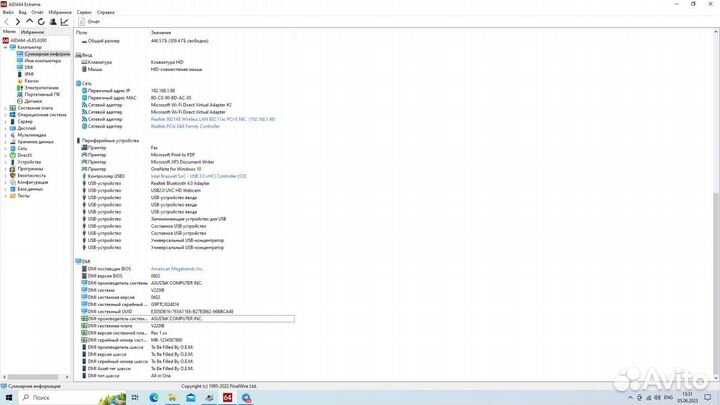Expand the Хранение данных tree node
This screenshot has height=405, width=720.
pos(6,142)
